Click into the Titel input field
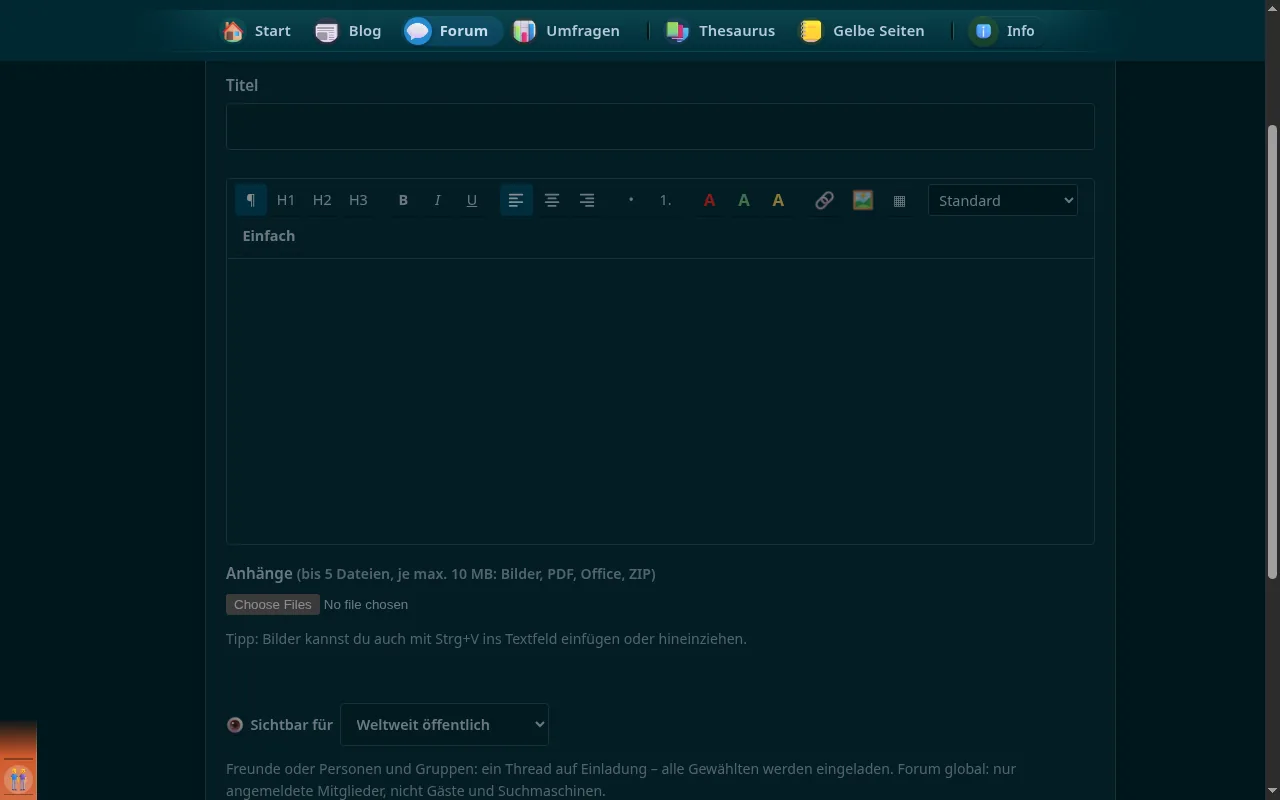This screenshot has width=1280, height=800. click(660, 127)
